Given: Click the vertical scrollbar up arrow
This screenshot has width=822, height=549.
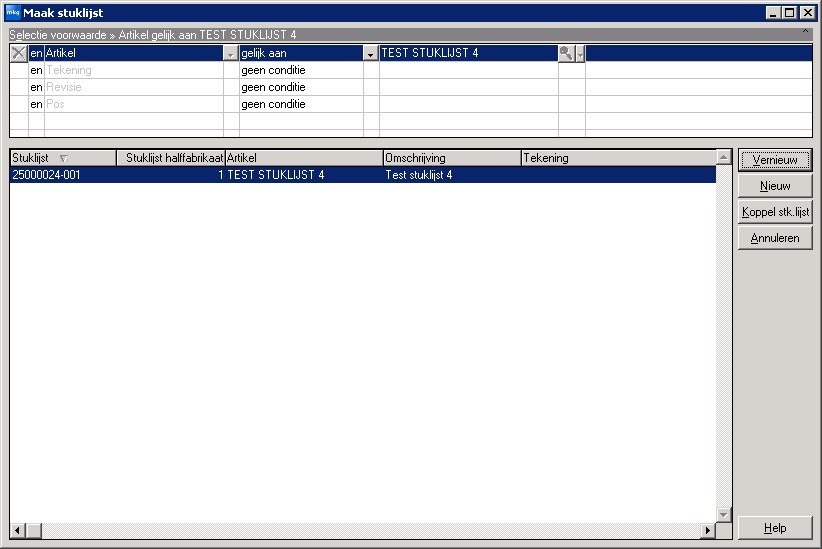Looking at the screenshot, I should click(724, 157).
